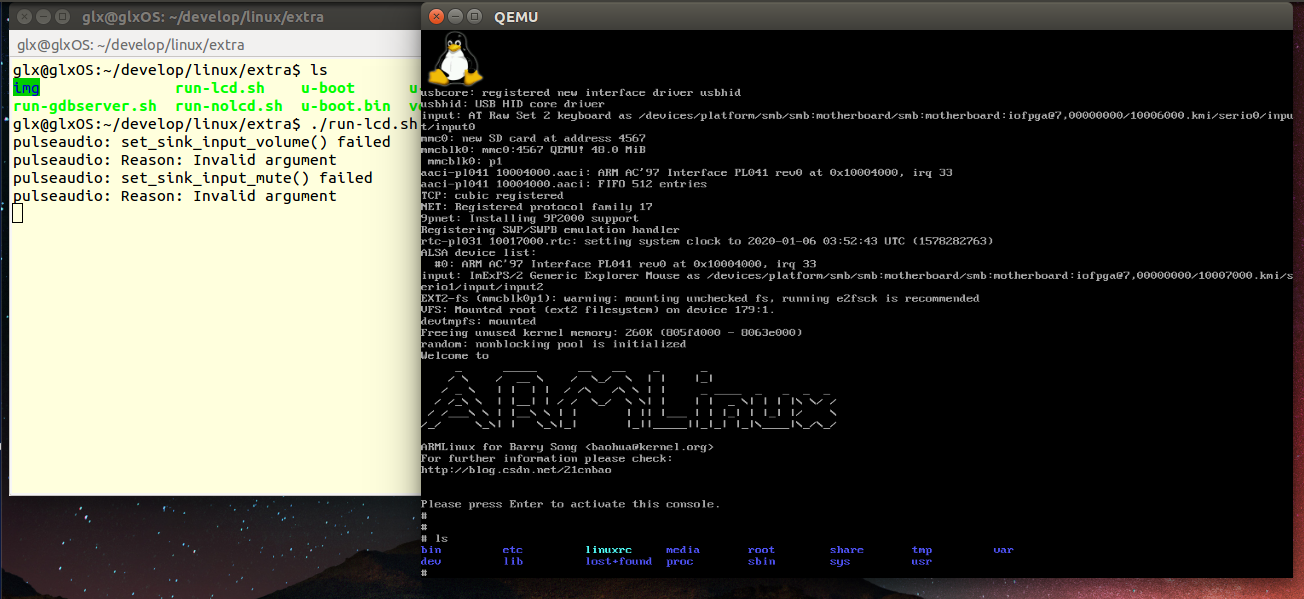Minimize the QEMU window
The height and width of the screenshot is (599, 1304).
[x=456, y=16]
